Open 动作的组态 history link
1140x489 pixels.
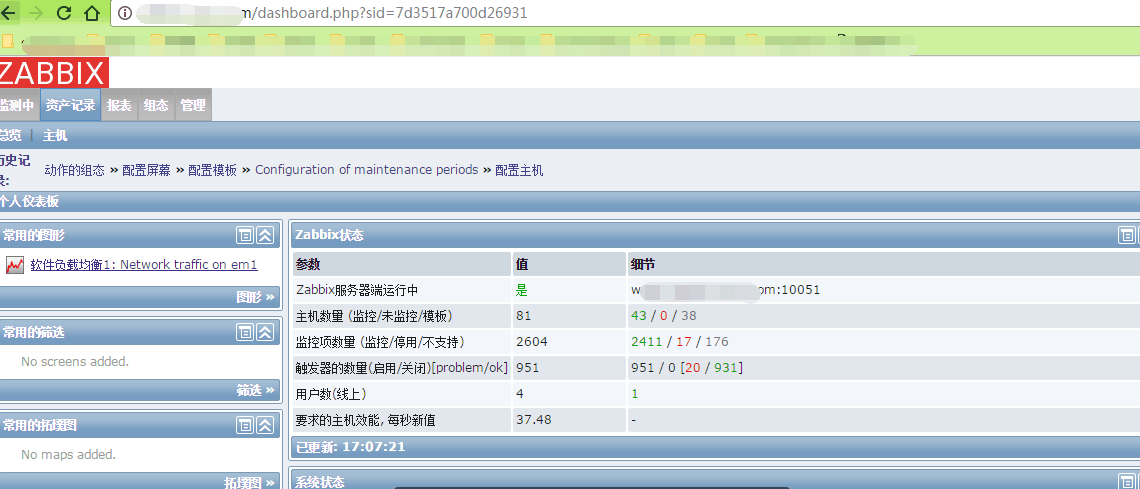coord(74,170)
